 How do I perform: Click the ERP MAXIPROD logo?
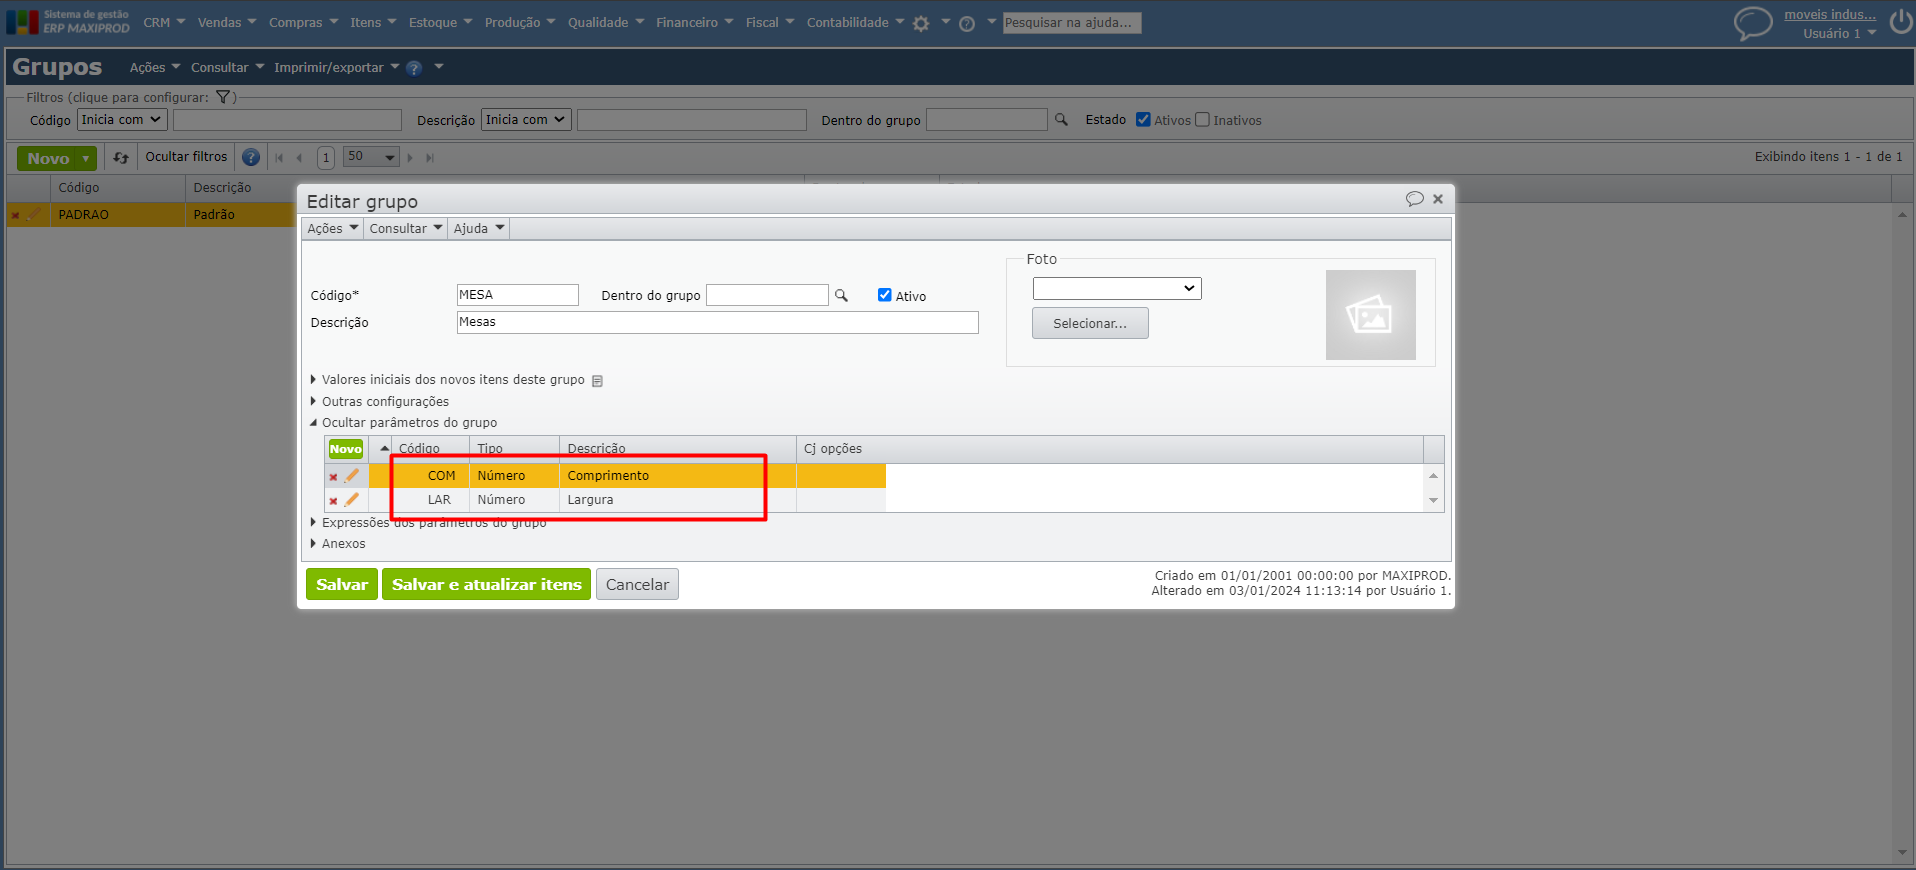[x=68, y=22]
